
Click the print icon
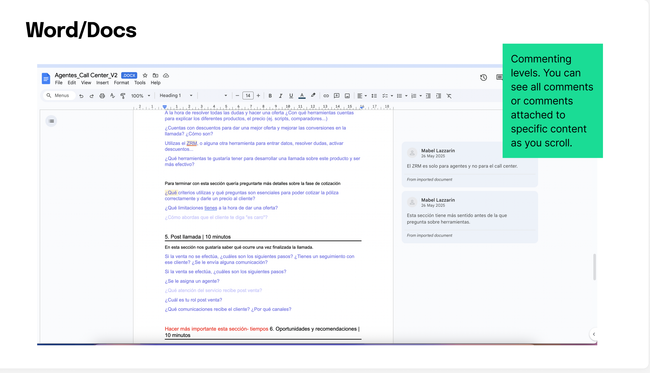point(102,96)
